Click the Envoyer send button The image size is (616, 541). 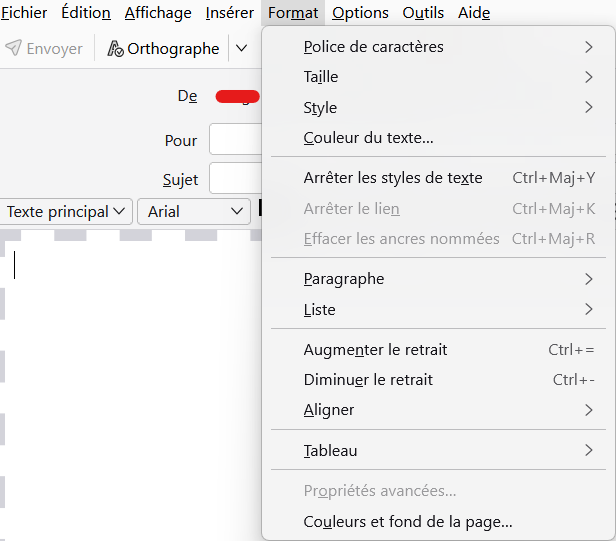tap(44, 48)
